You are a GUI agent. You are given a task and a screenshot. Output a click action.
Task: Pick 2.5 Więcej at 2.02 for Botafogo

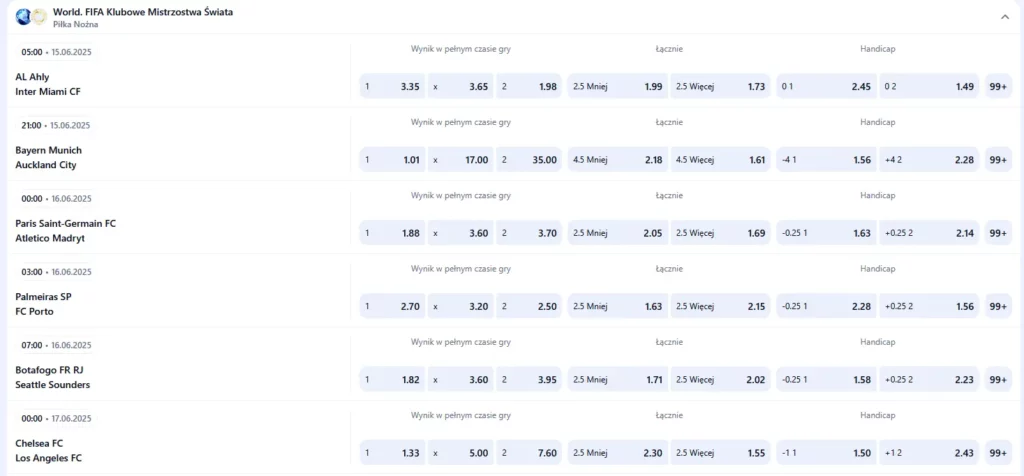tap(720, 380)
